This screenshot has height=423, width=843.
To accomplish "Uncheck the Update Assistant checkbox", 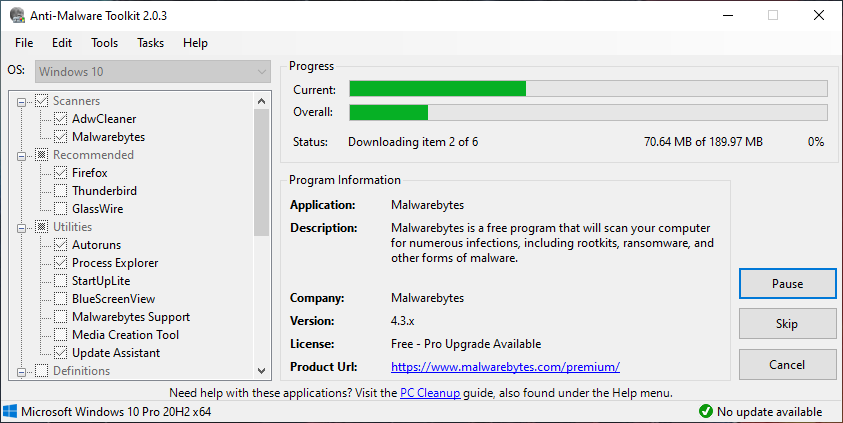I will coord(61,353).
